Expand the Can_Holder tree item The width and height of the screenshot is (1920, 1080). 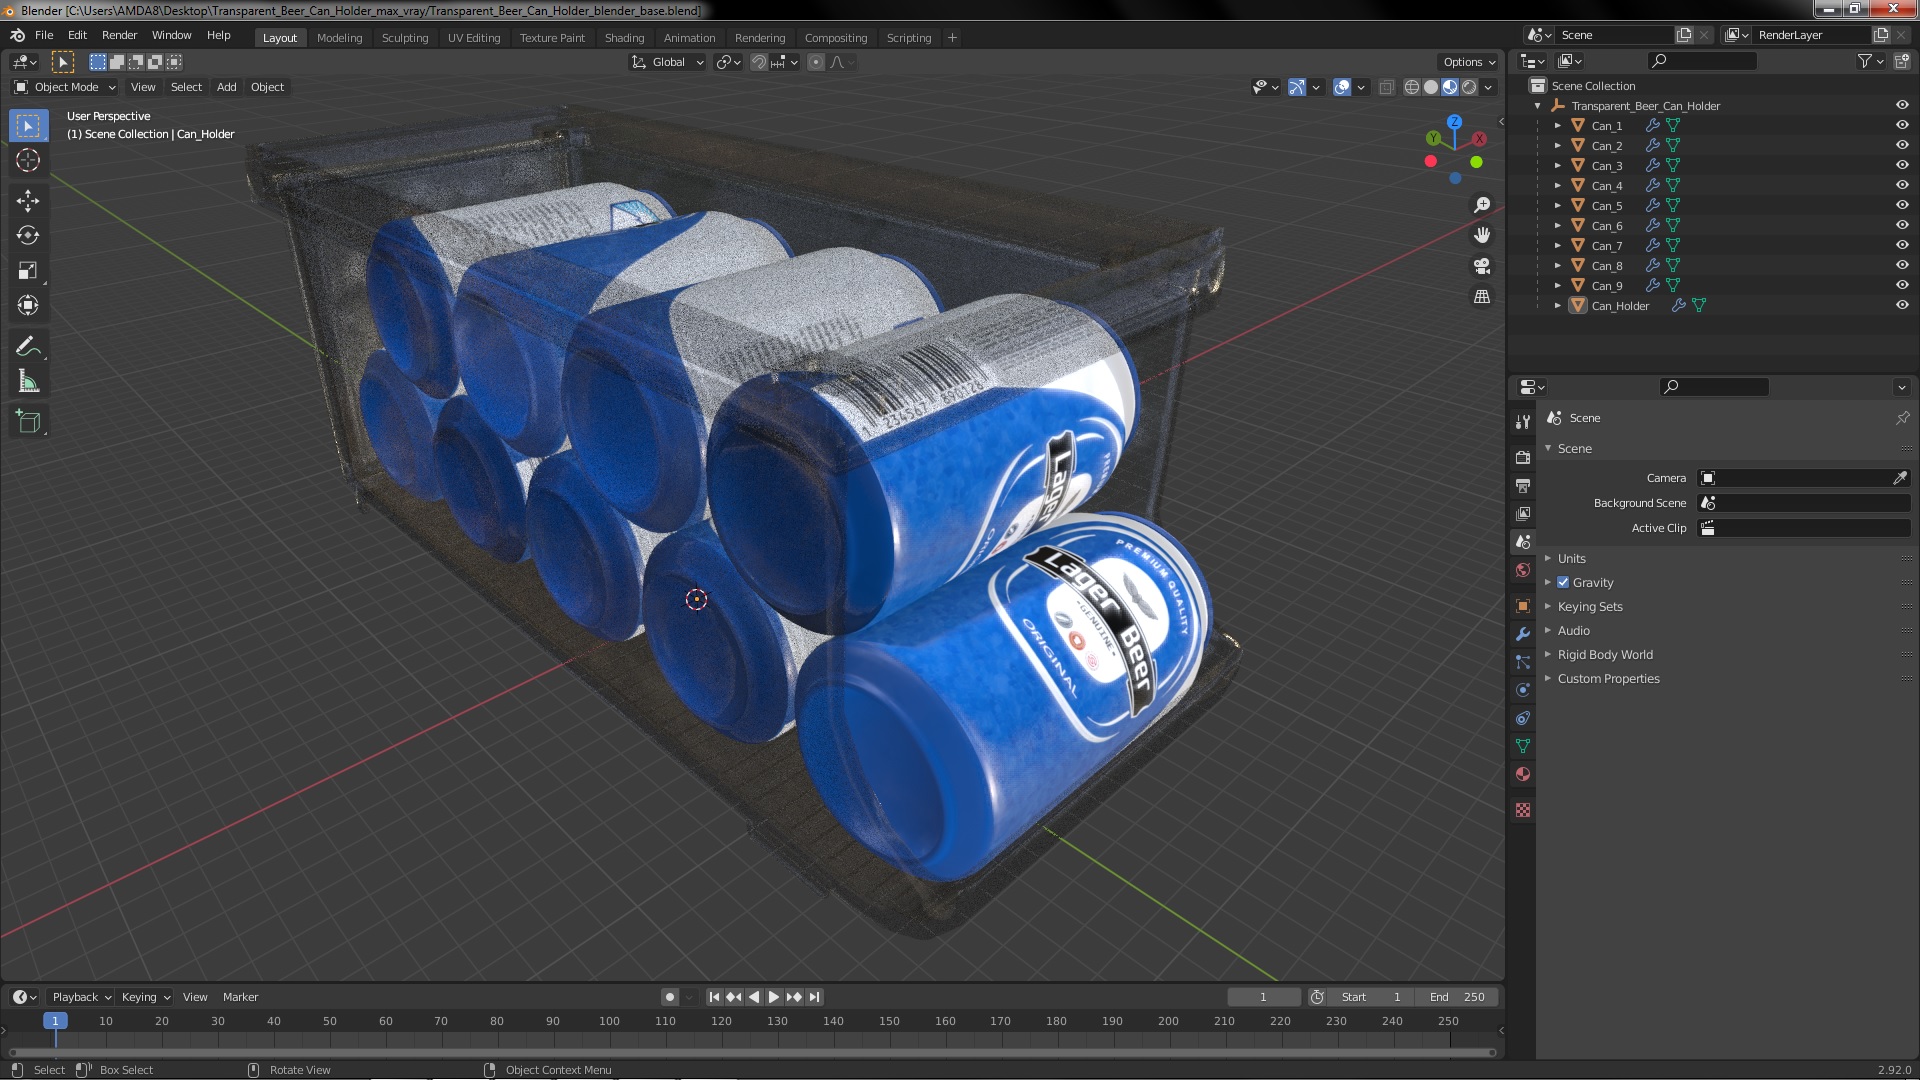tap(1557, 306)
